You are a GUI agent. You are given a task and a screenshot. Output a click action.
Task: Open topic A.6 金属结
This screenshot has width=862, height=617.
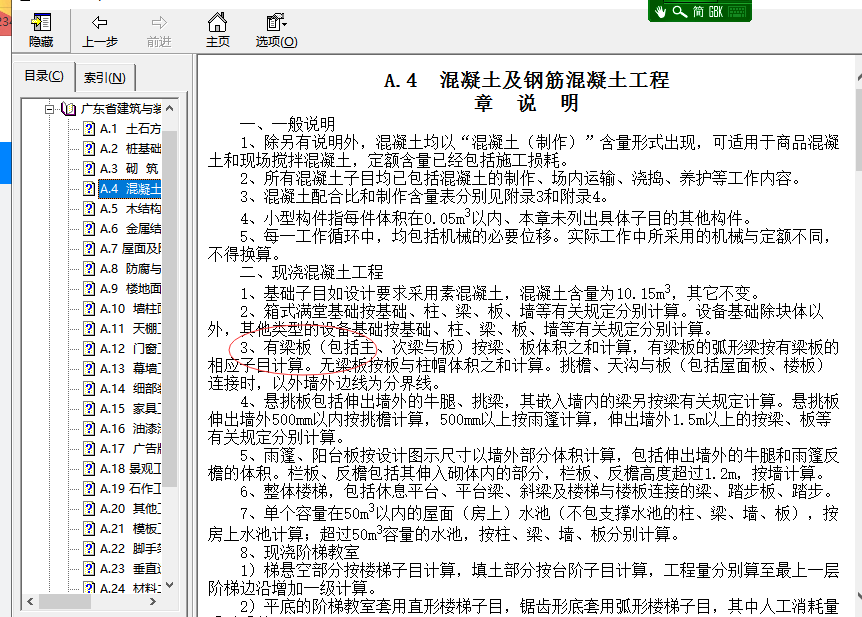click(130, 228)
